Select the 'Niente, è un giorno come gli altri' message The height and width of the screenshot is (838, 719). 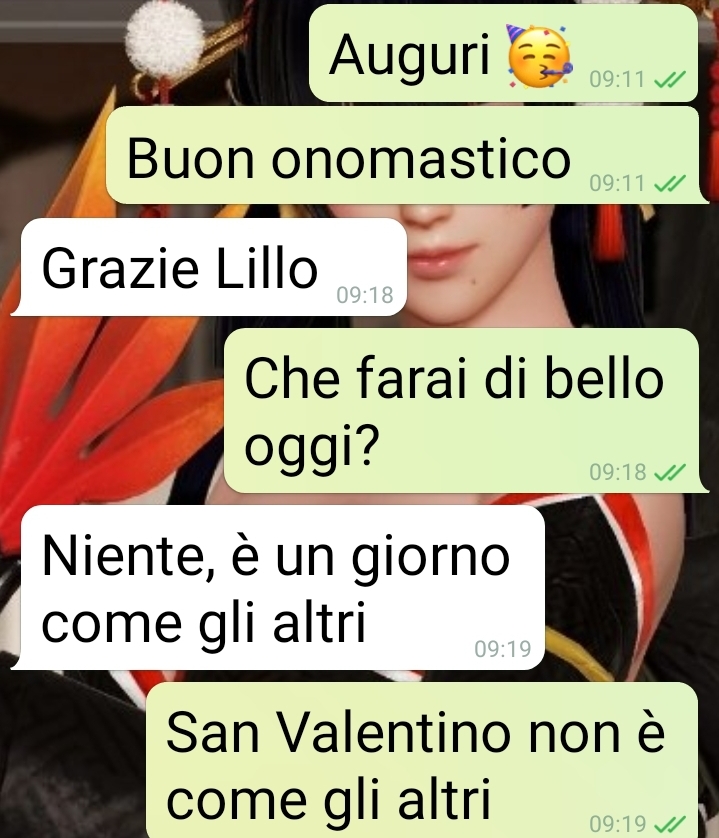tap(278, 587)
